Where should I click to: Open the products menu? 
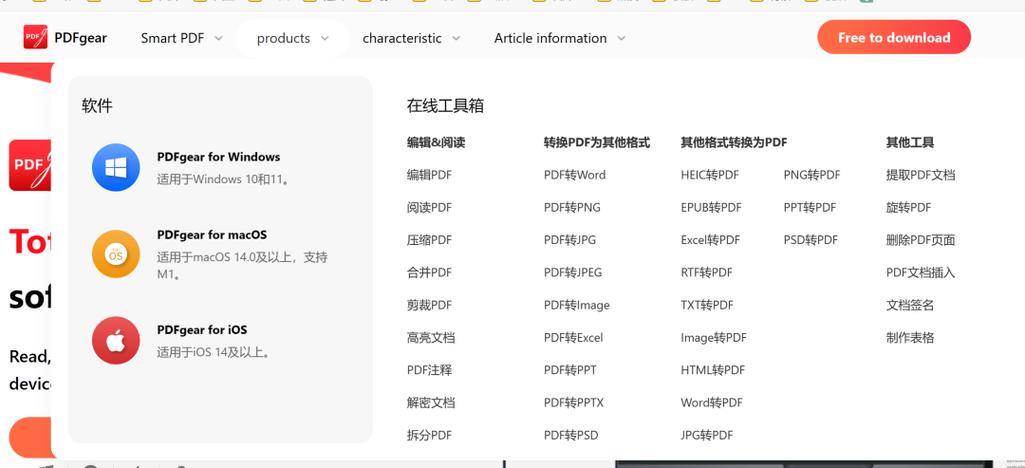click(283, 39)
